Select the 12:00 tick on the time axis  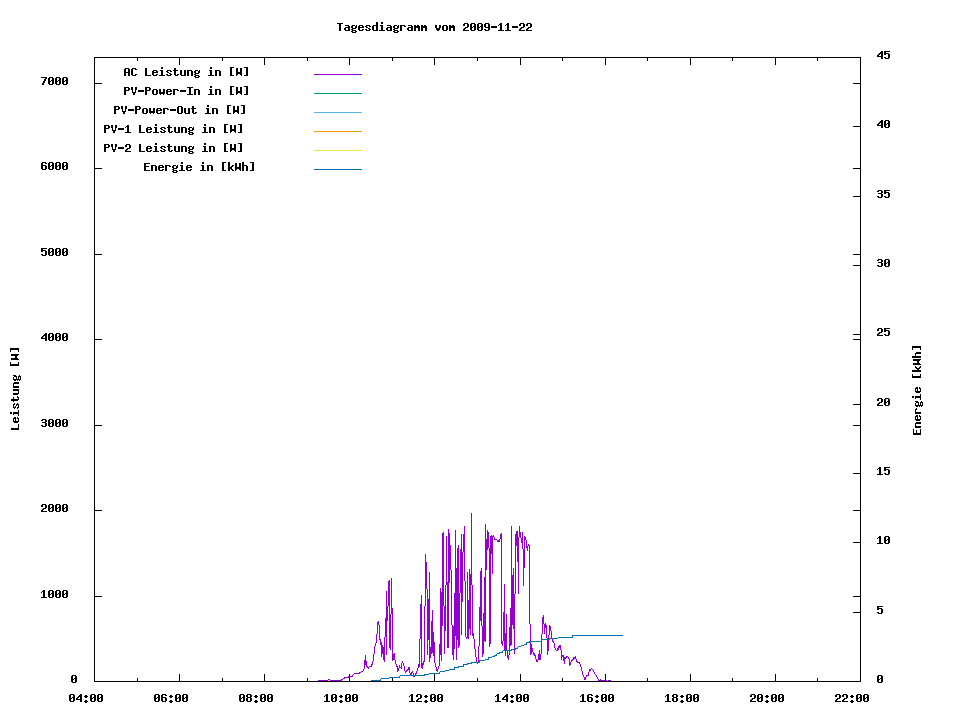tap(426, 698)
